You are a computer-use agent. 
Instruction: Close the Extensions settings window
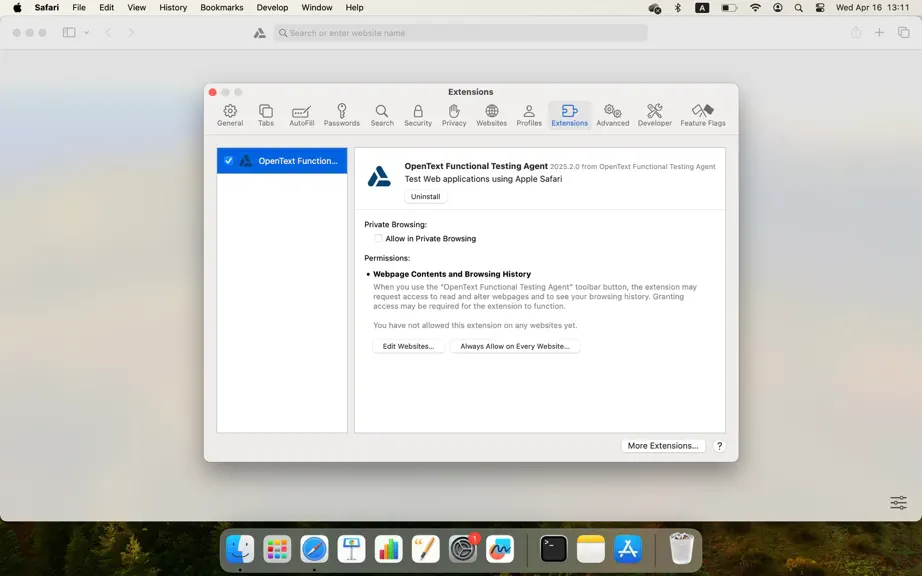pos(213,92)
